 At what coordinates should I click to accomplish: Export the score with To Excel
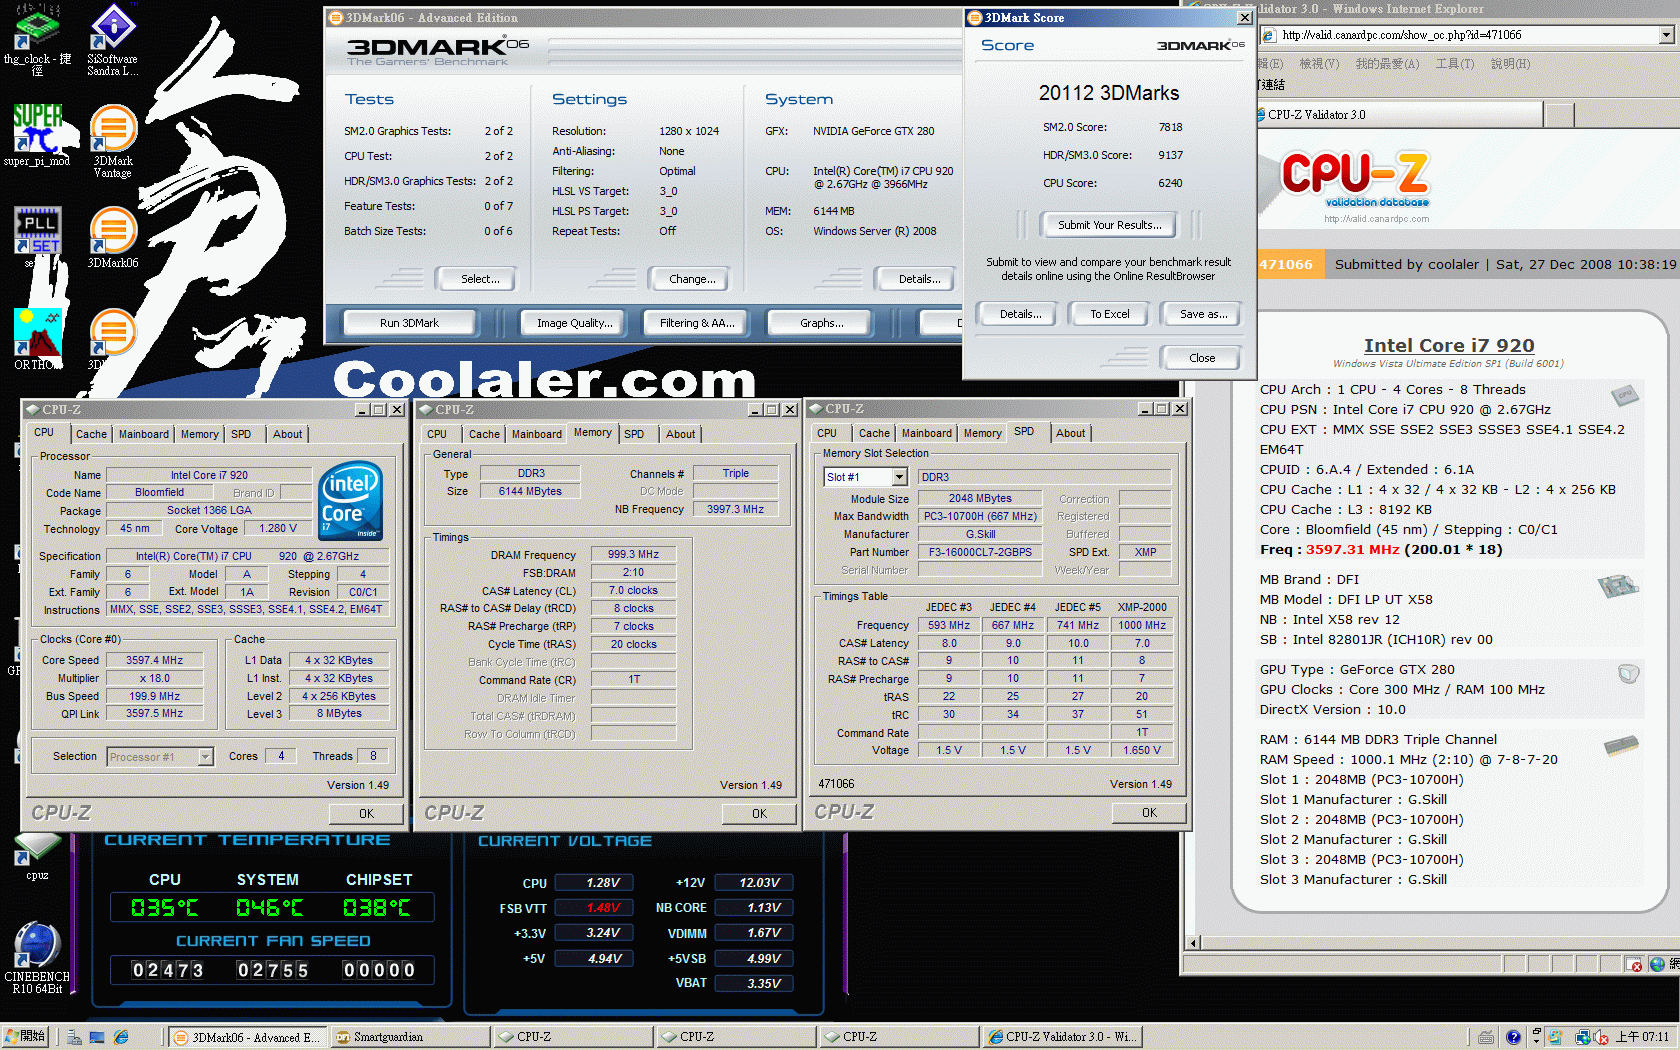tap(1110, 314)
